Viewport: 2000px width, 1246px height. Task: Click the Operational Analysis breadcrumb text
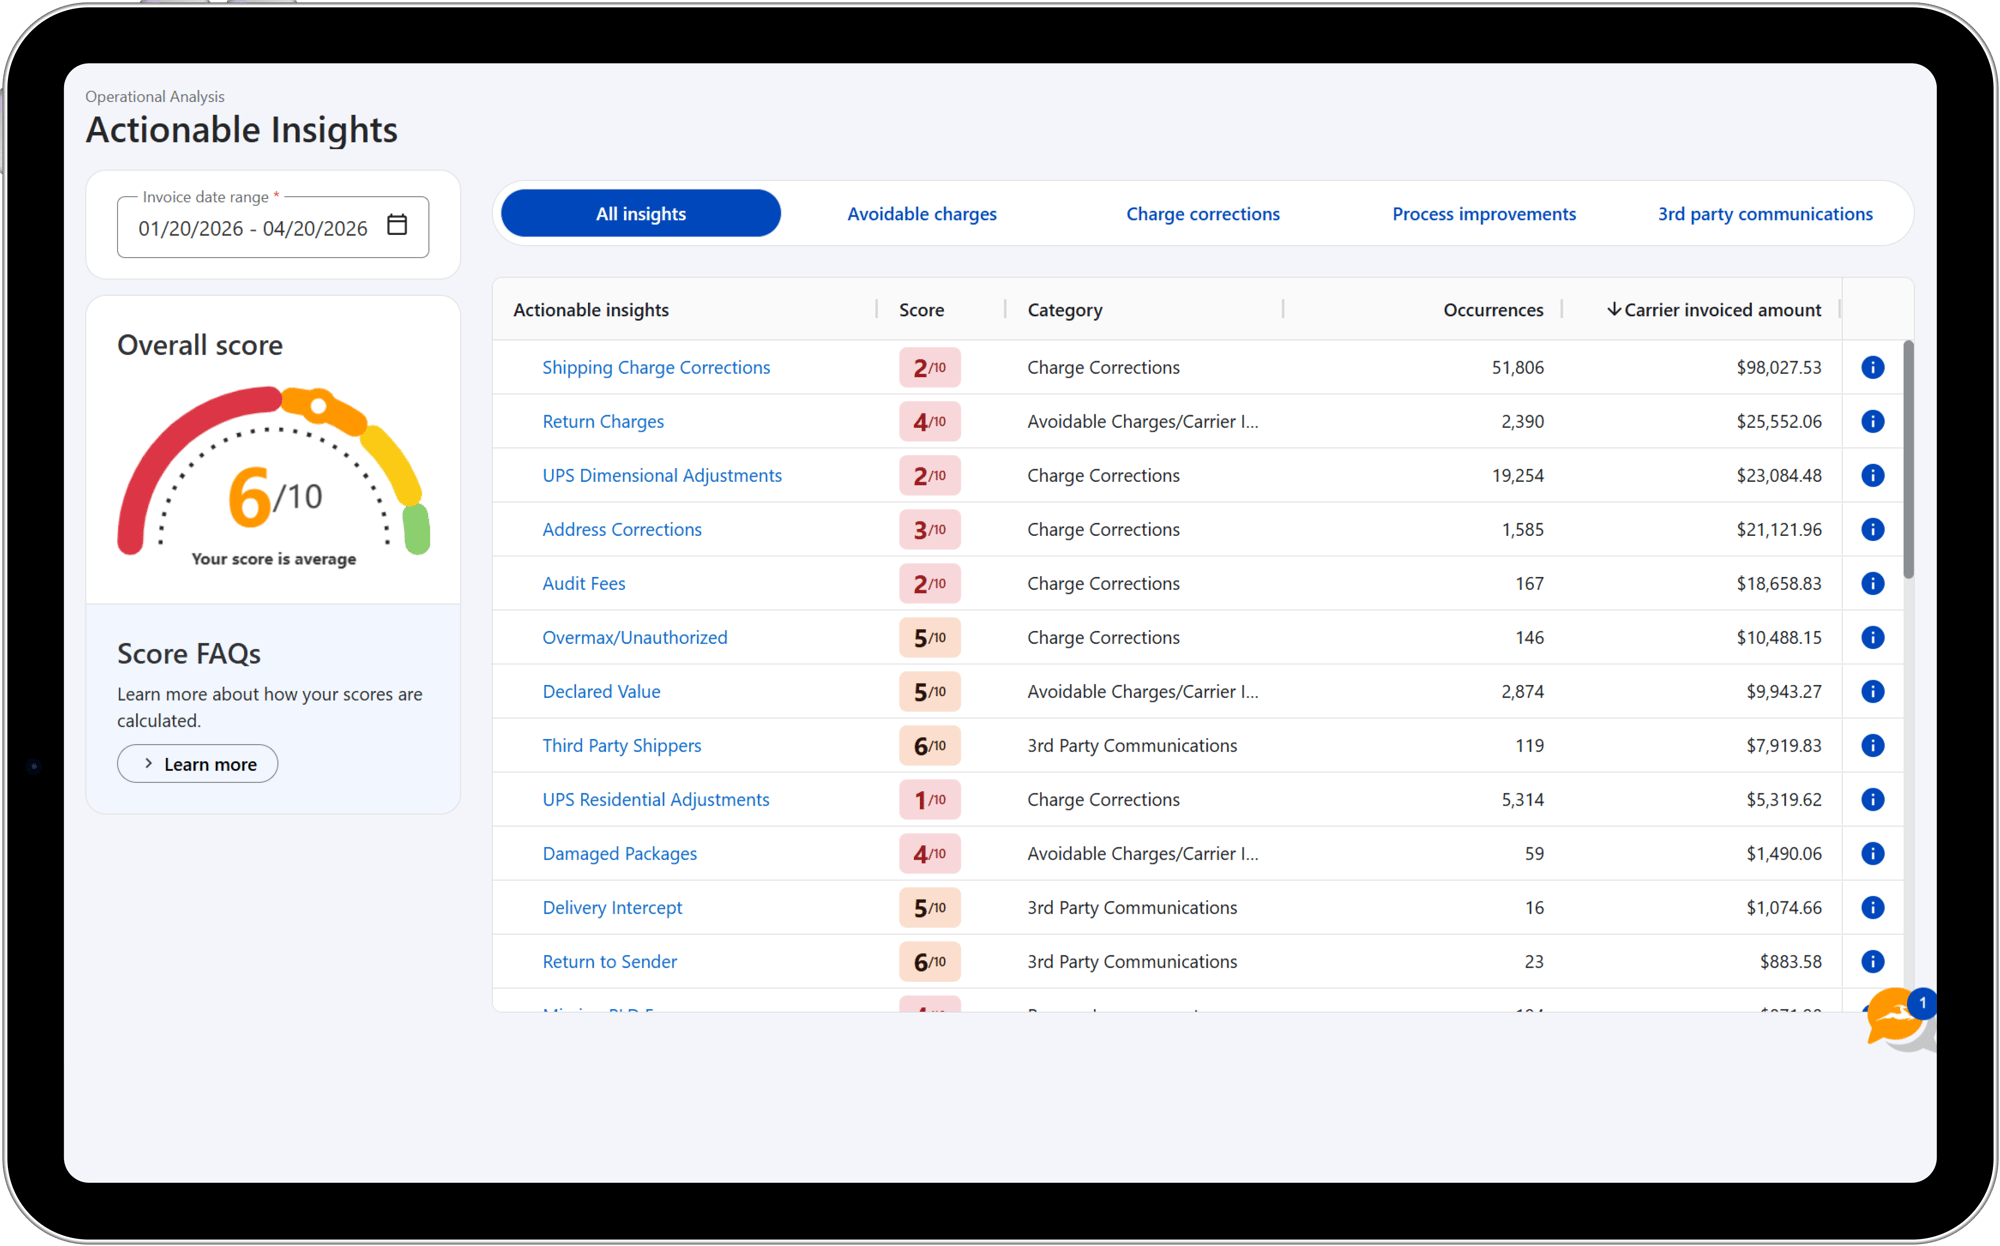pos(155,96)
